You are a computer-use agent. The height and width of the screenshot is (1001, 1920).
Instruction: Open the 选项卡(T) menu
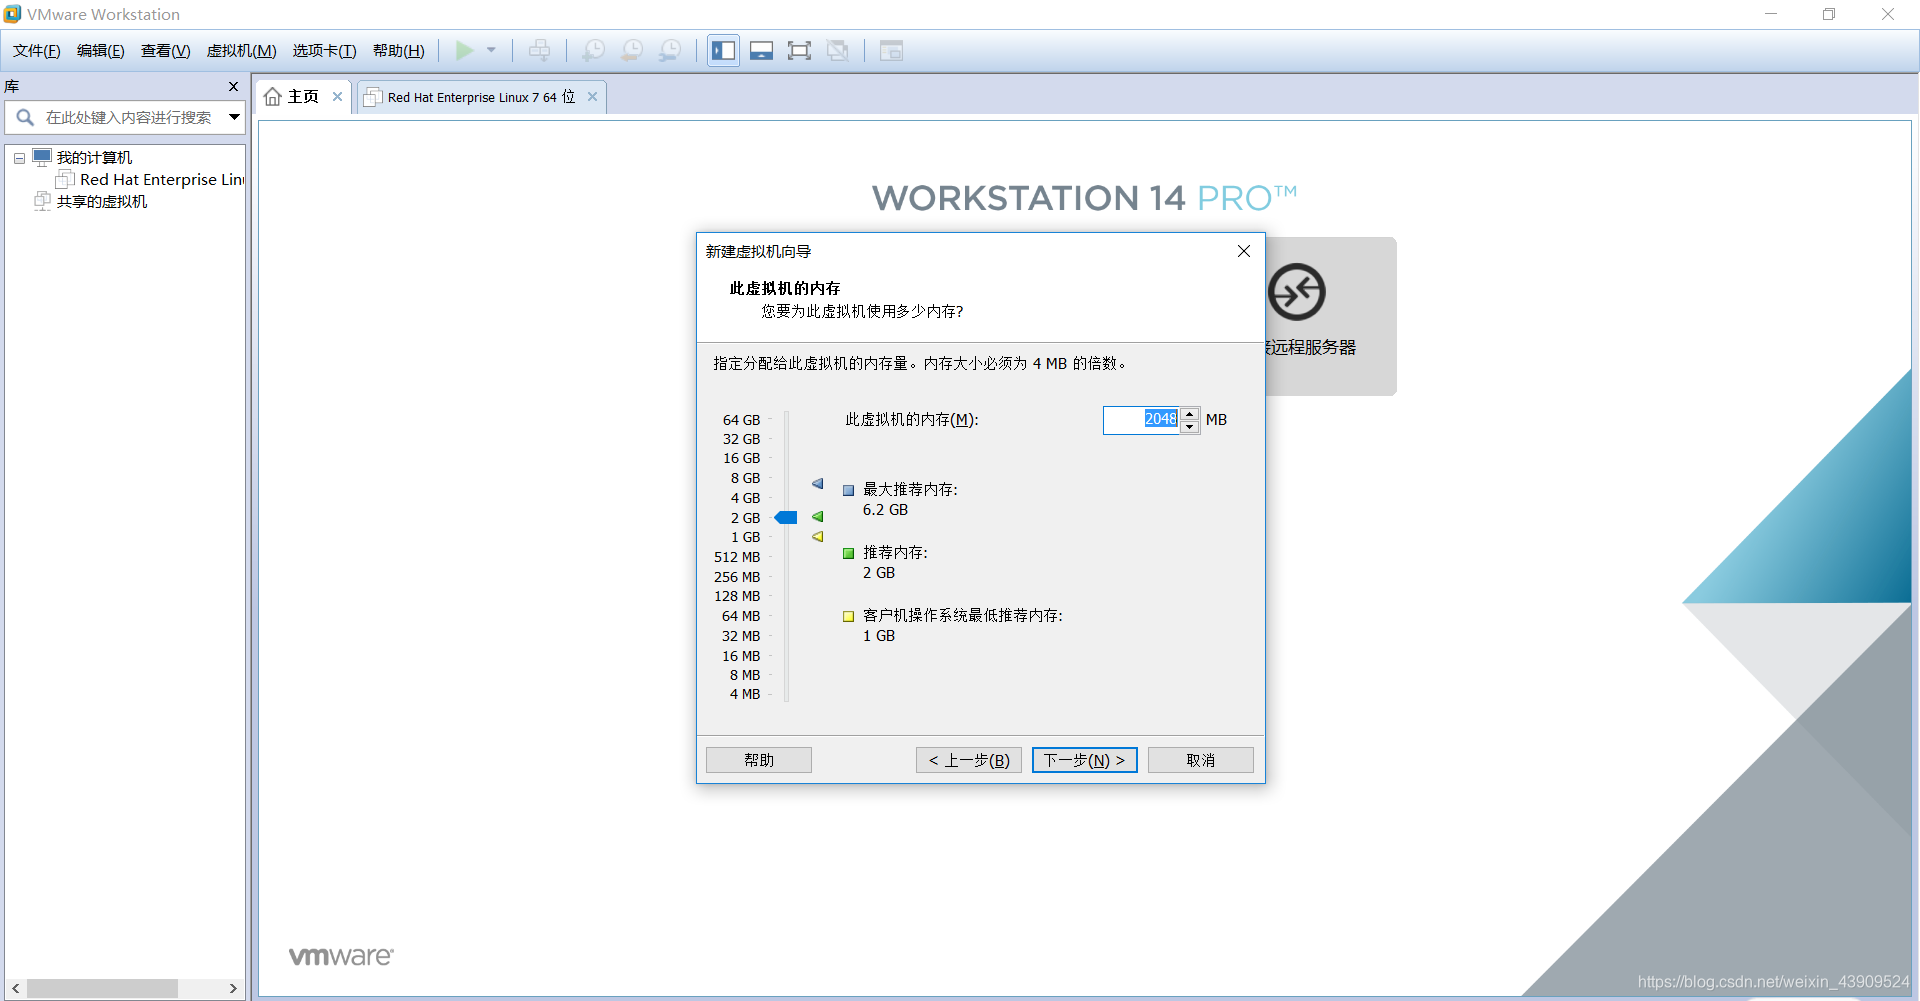(325, 51)
